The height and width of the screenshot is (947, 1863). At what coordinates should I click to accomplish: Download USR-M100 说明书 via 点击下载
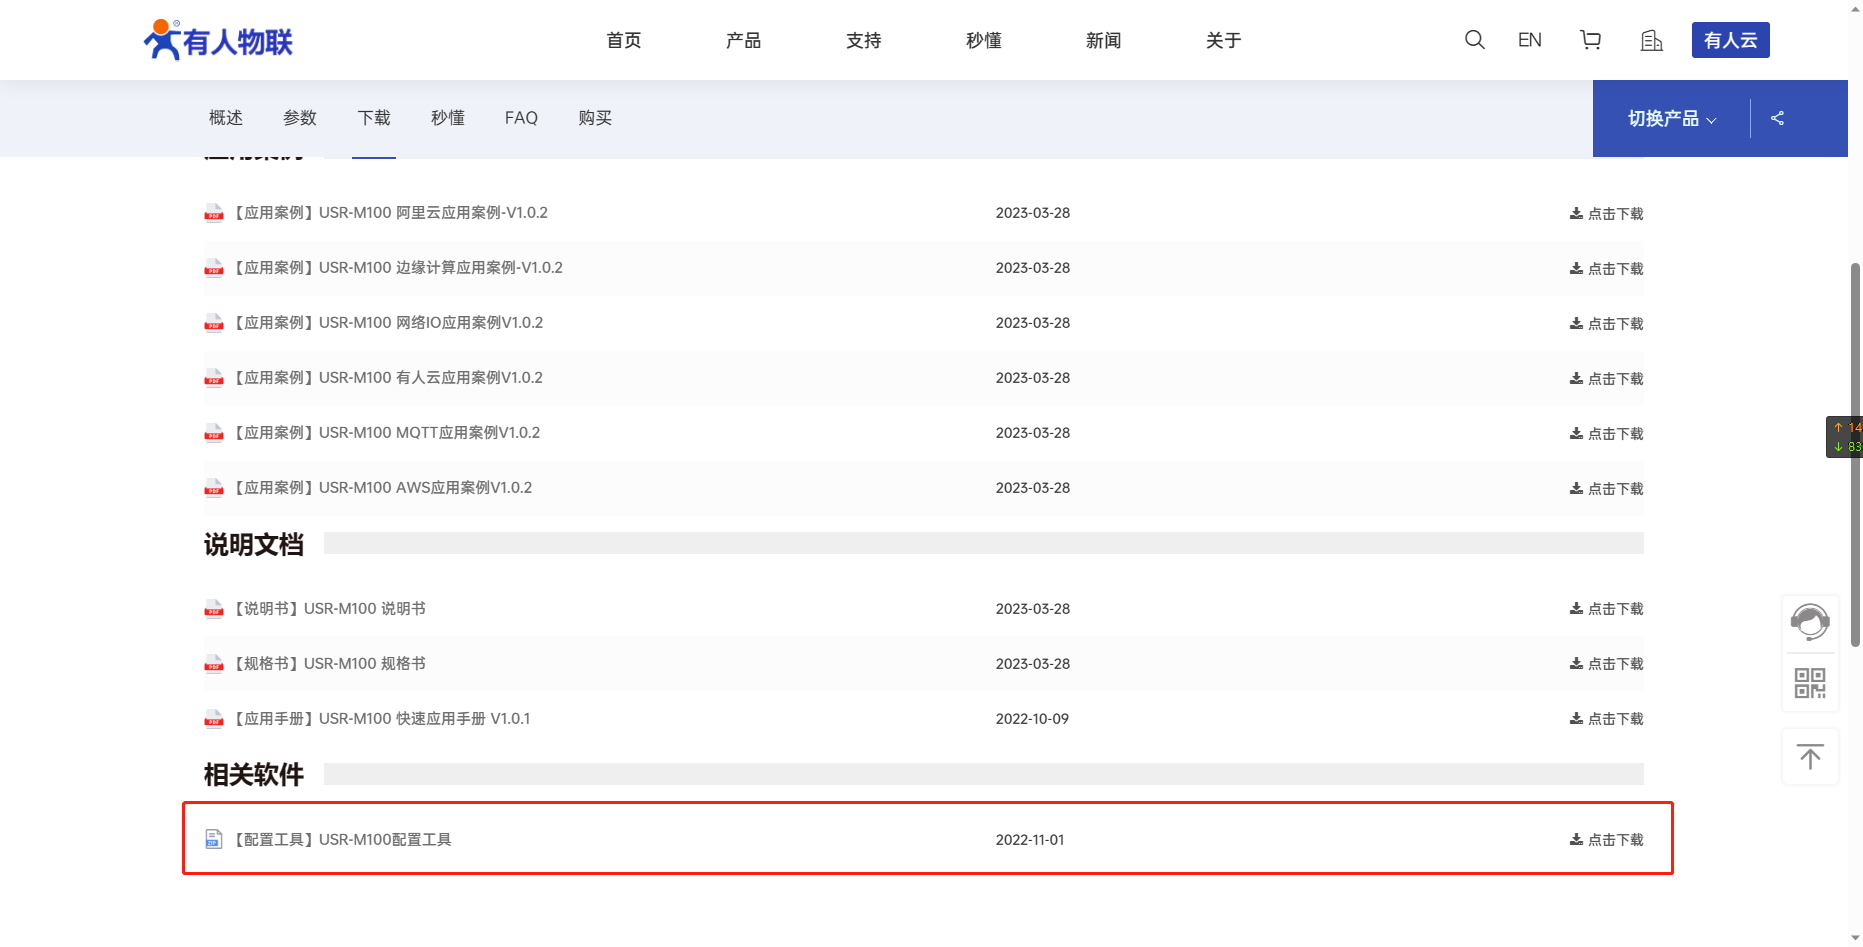coord(1606,609)
